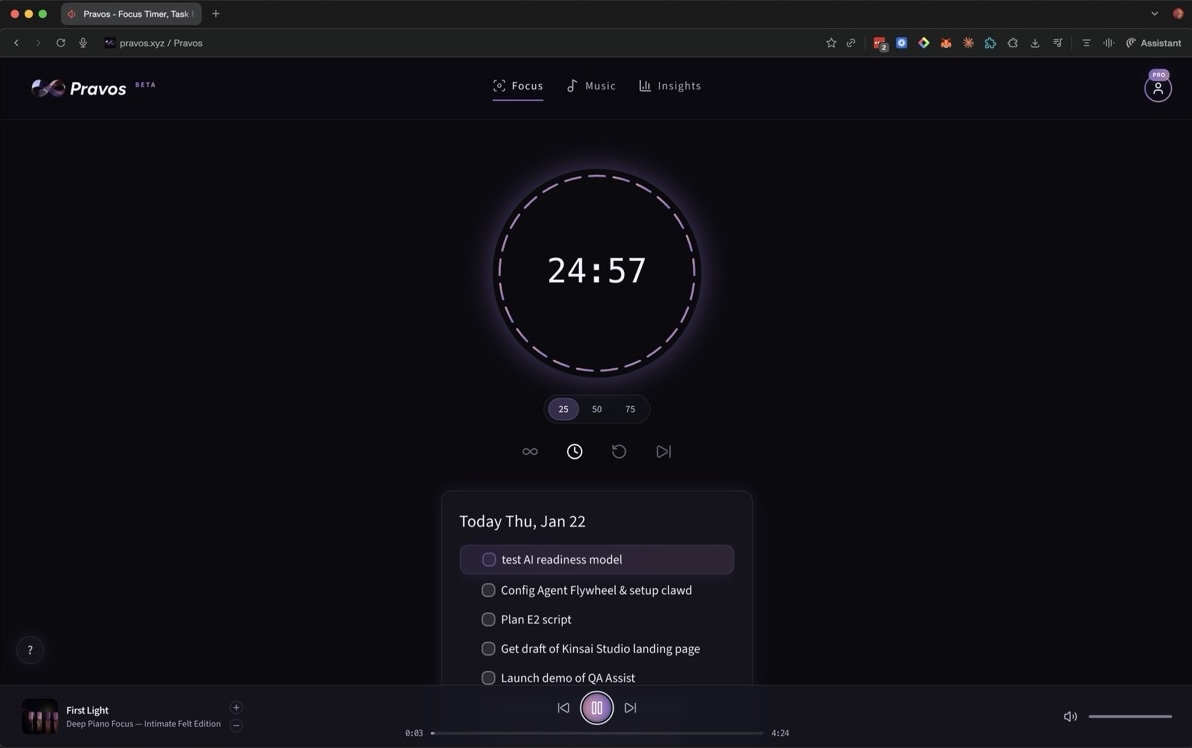The height and width of the screenshot is (748, 1192).
Task: Tick the Config Agent Flywheel task checkbox
Action: [x=488, y=590]
